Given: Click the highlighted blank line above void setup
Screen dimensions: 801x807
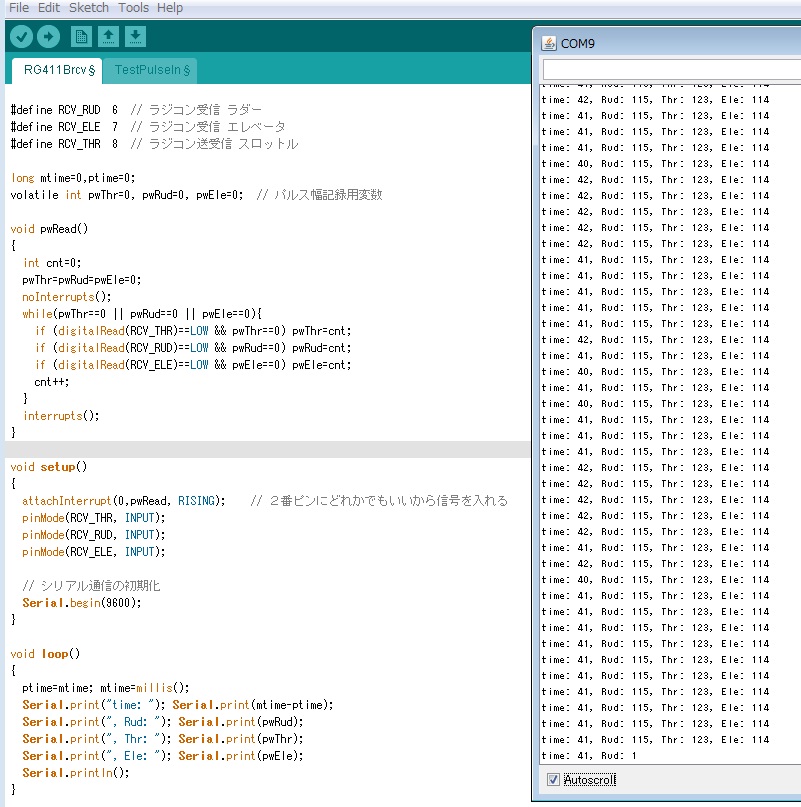Looking at the screenshot, I should [x=264, y=450].
